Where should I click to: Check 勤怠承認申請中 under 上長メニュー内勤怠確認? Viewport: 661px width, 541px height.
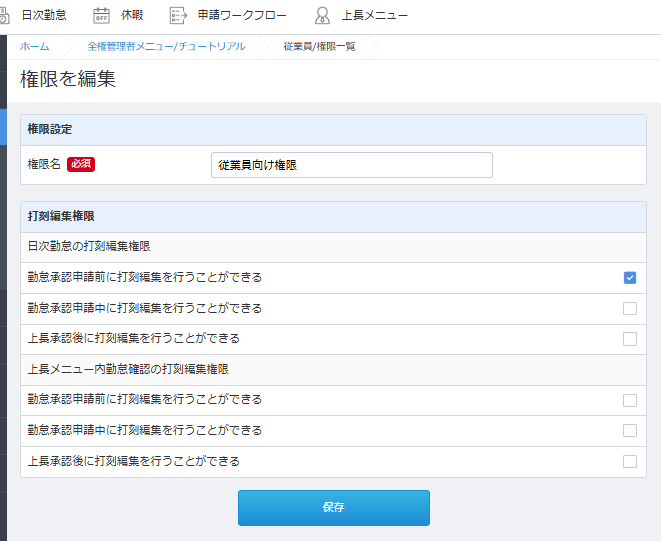tap(630, 431)
